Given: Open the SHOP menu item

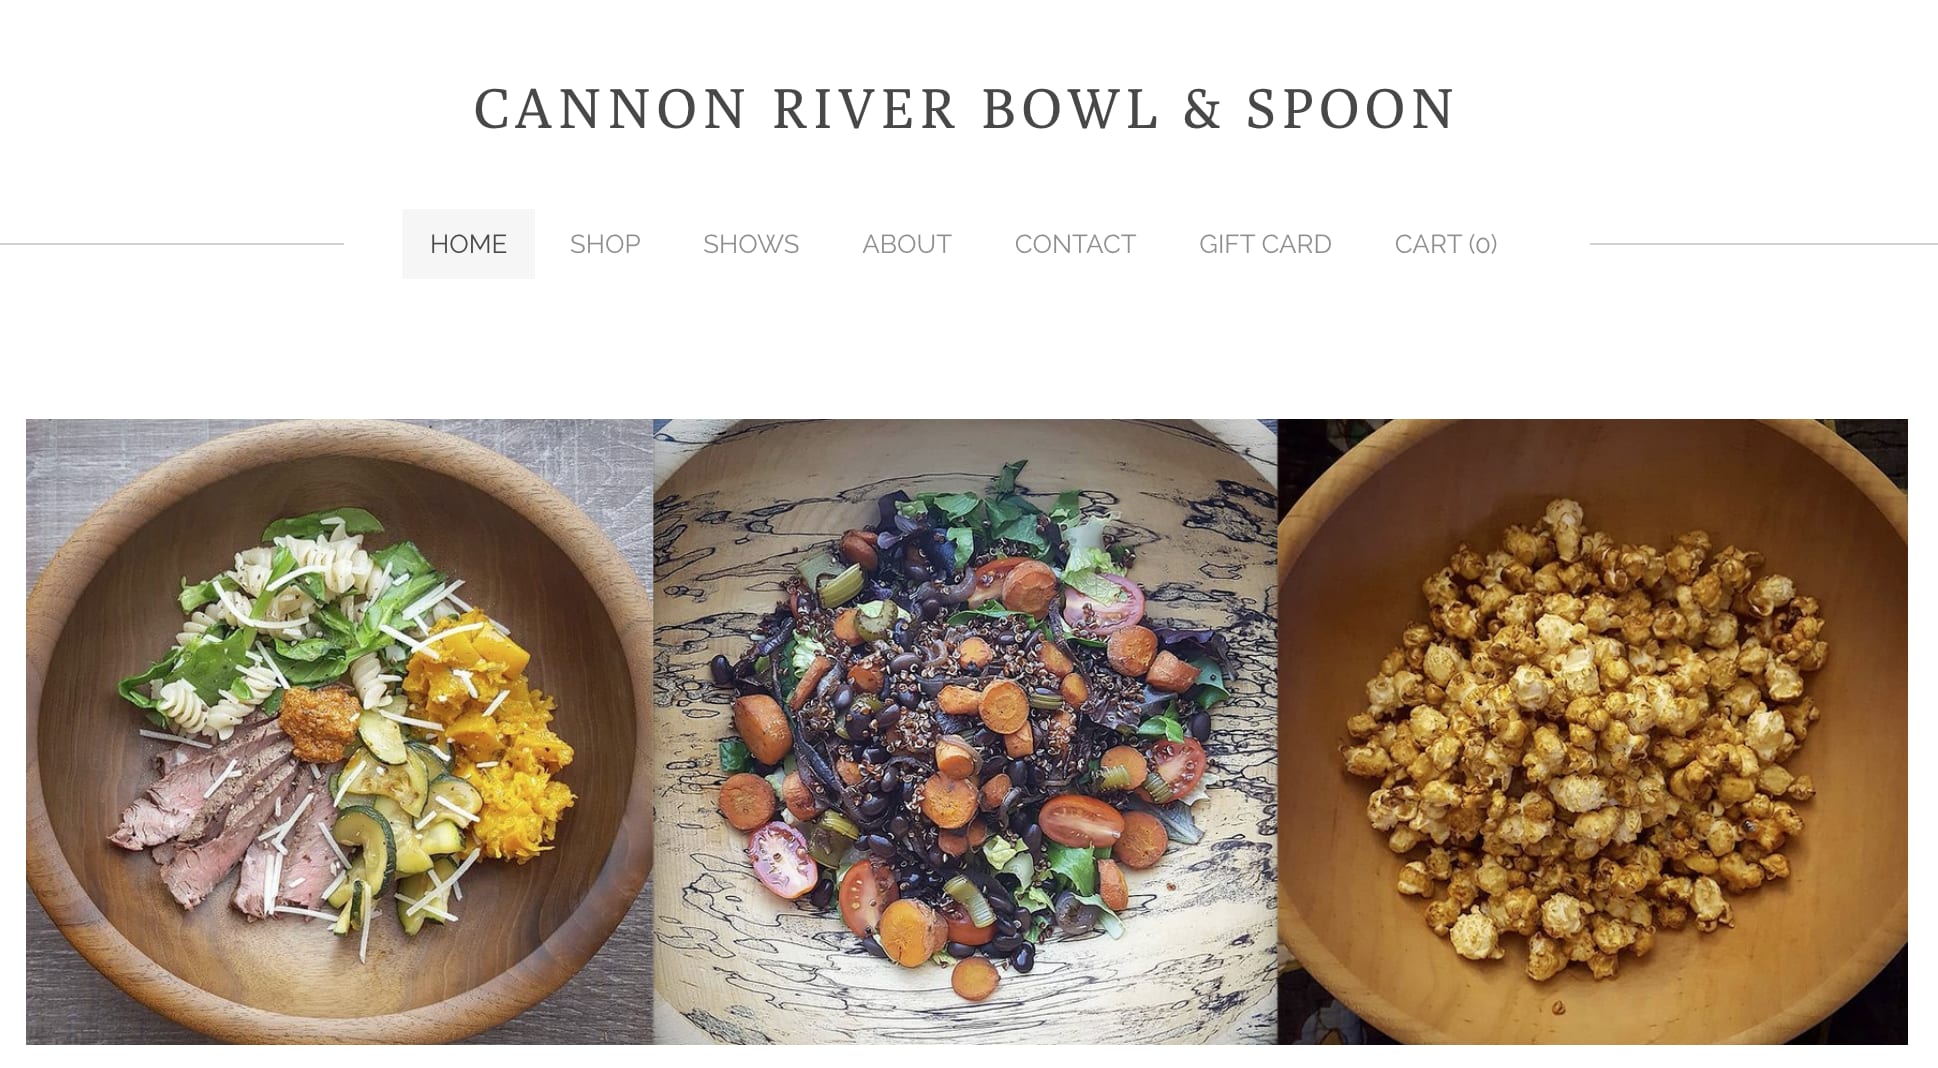Looking at the screenshot, I should 605,244.
